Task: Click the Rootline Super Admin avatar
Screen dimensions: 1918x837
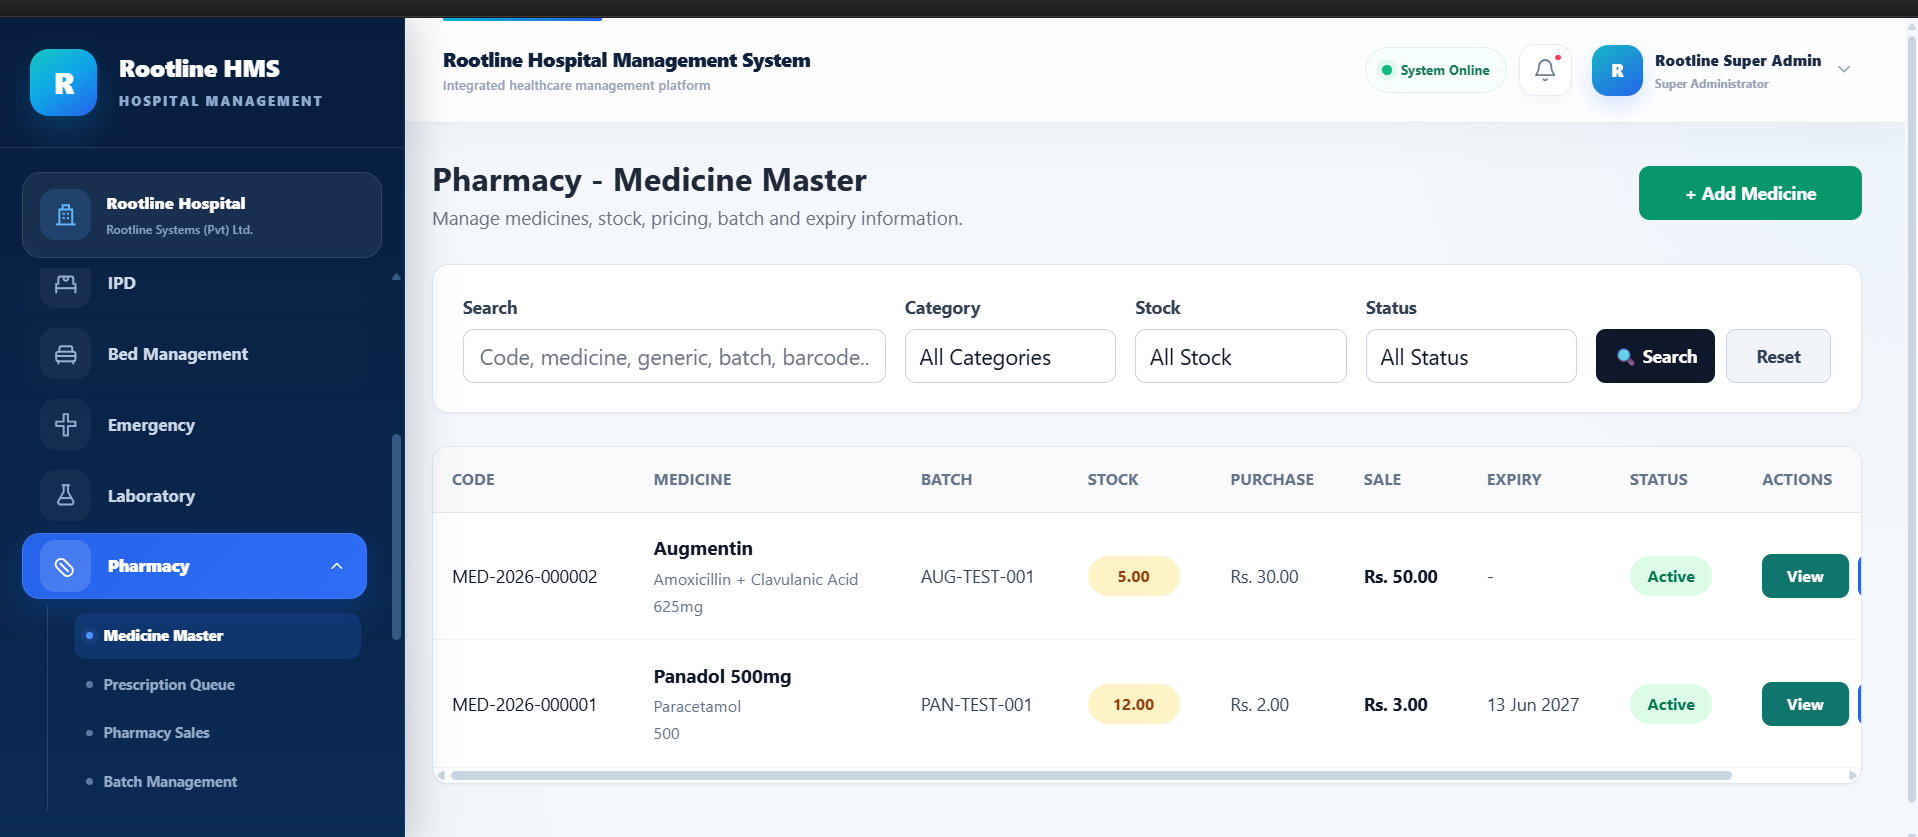Action: (x=1617, y=71)
